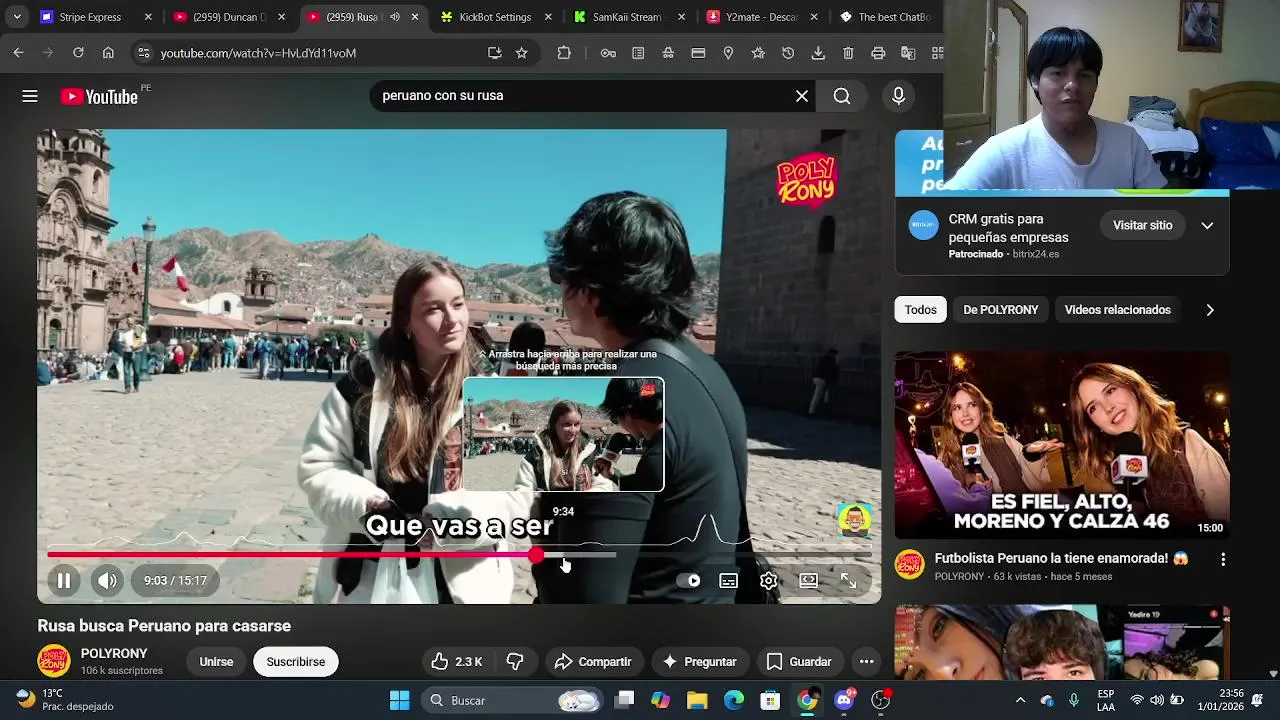
Task: Bookmark this page with the star
Action: 521,53
